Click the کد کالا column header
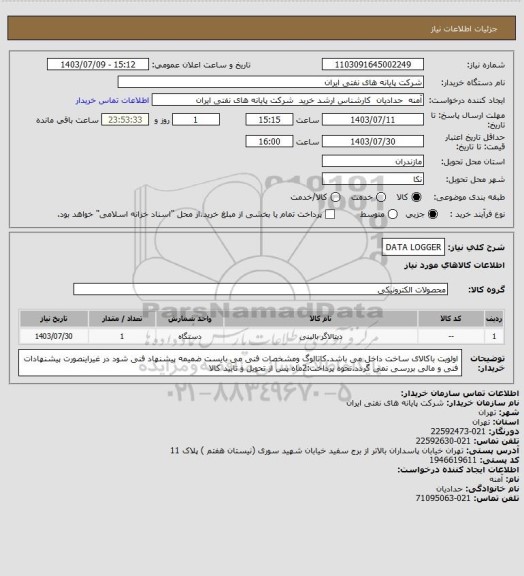 (x=451, y=318)
